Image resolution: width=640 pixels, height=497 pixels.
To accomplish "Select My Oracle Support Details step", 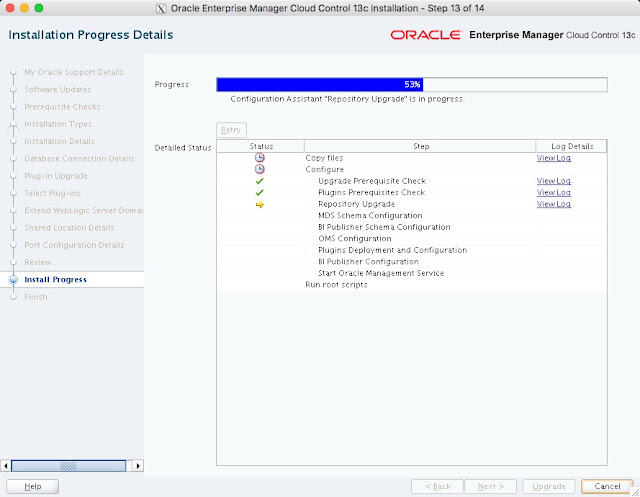I will coord(73,72).
